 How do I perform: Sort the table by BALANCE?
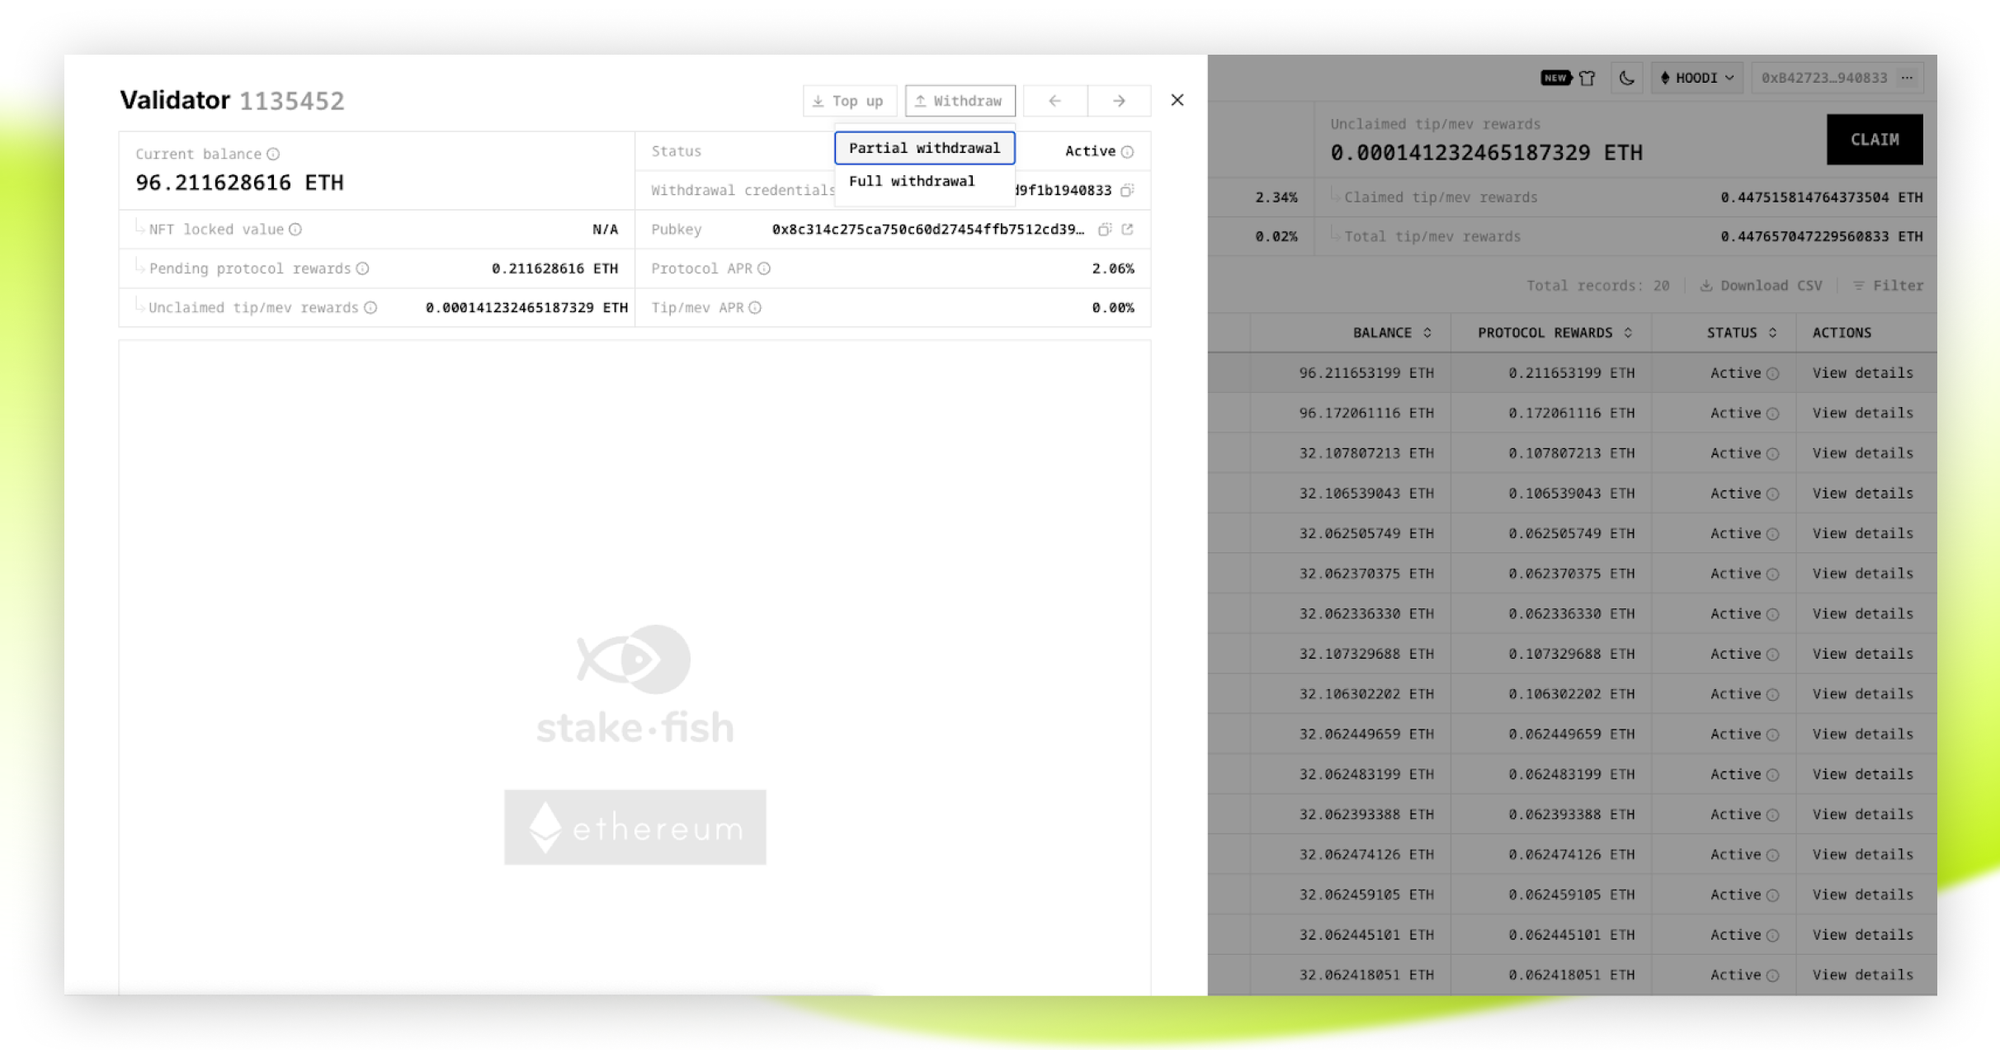[x=1392, y=333]
